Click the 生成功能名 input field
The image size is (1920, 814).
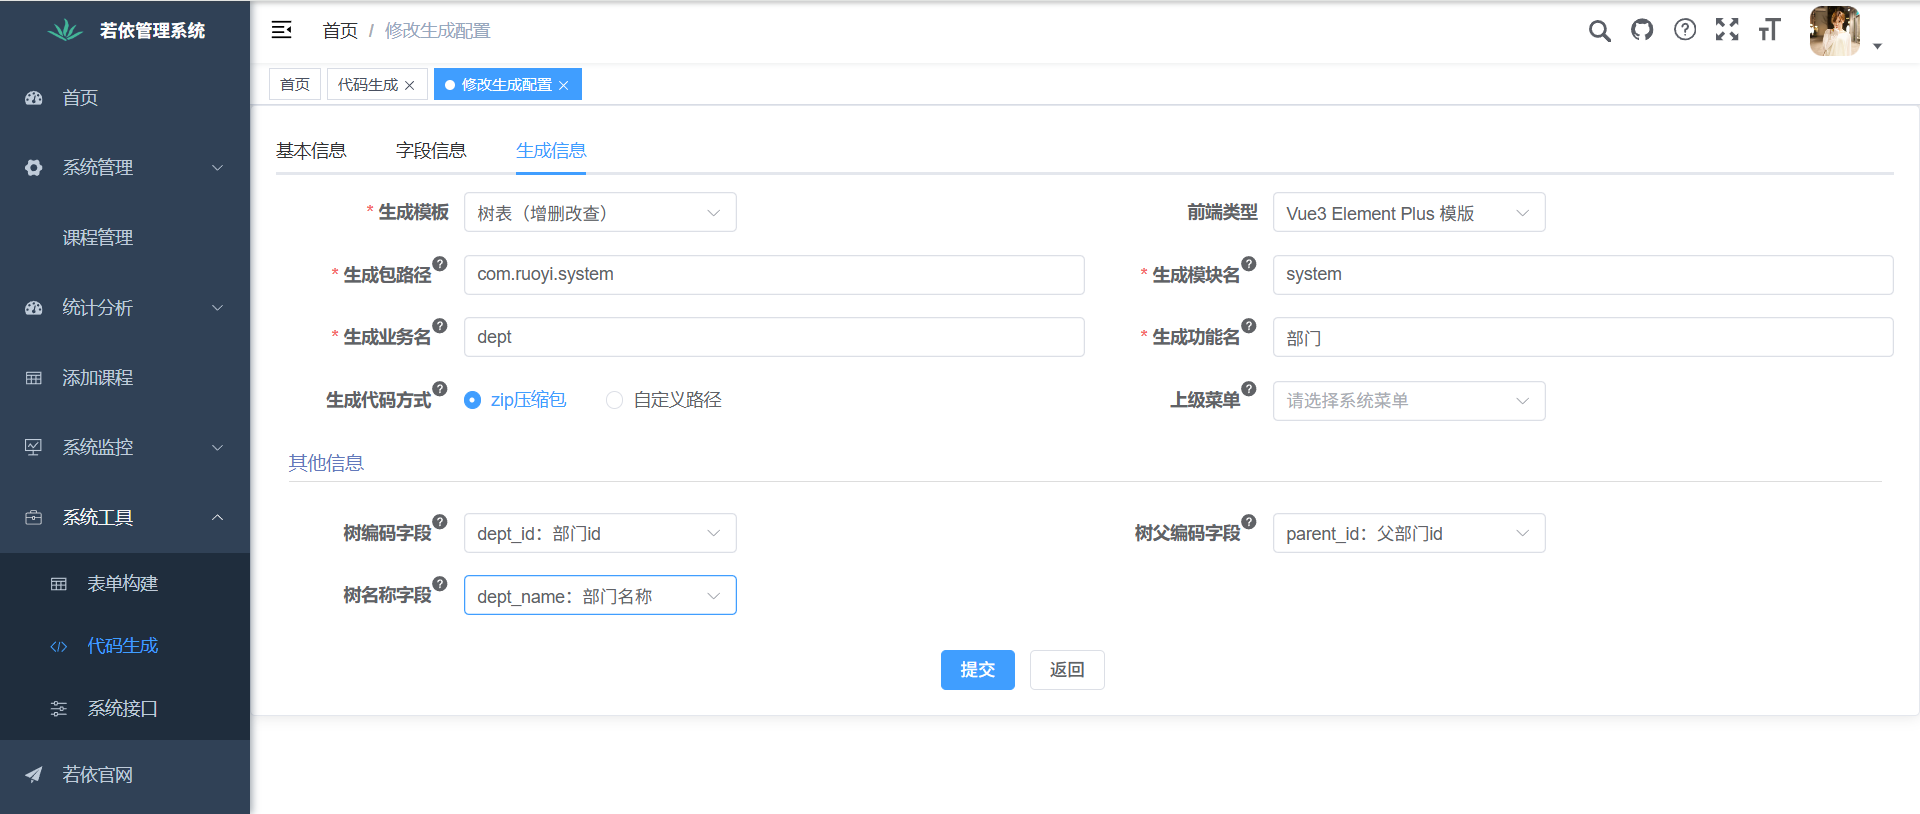pos(1583,337)
